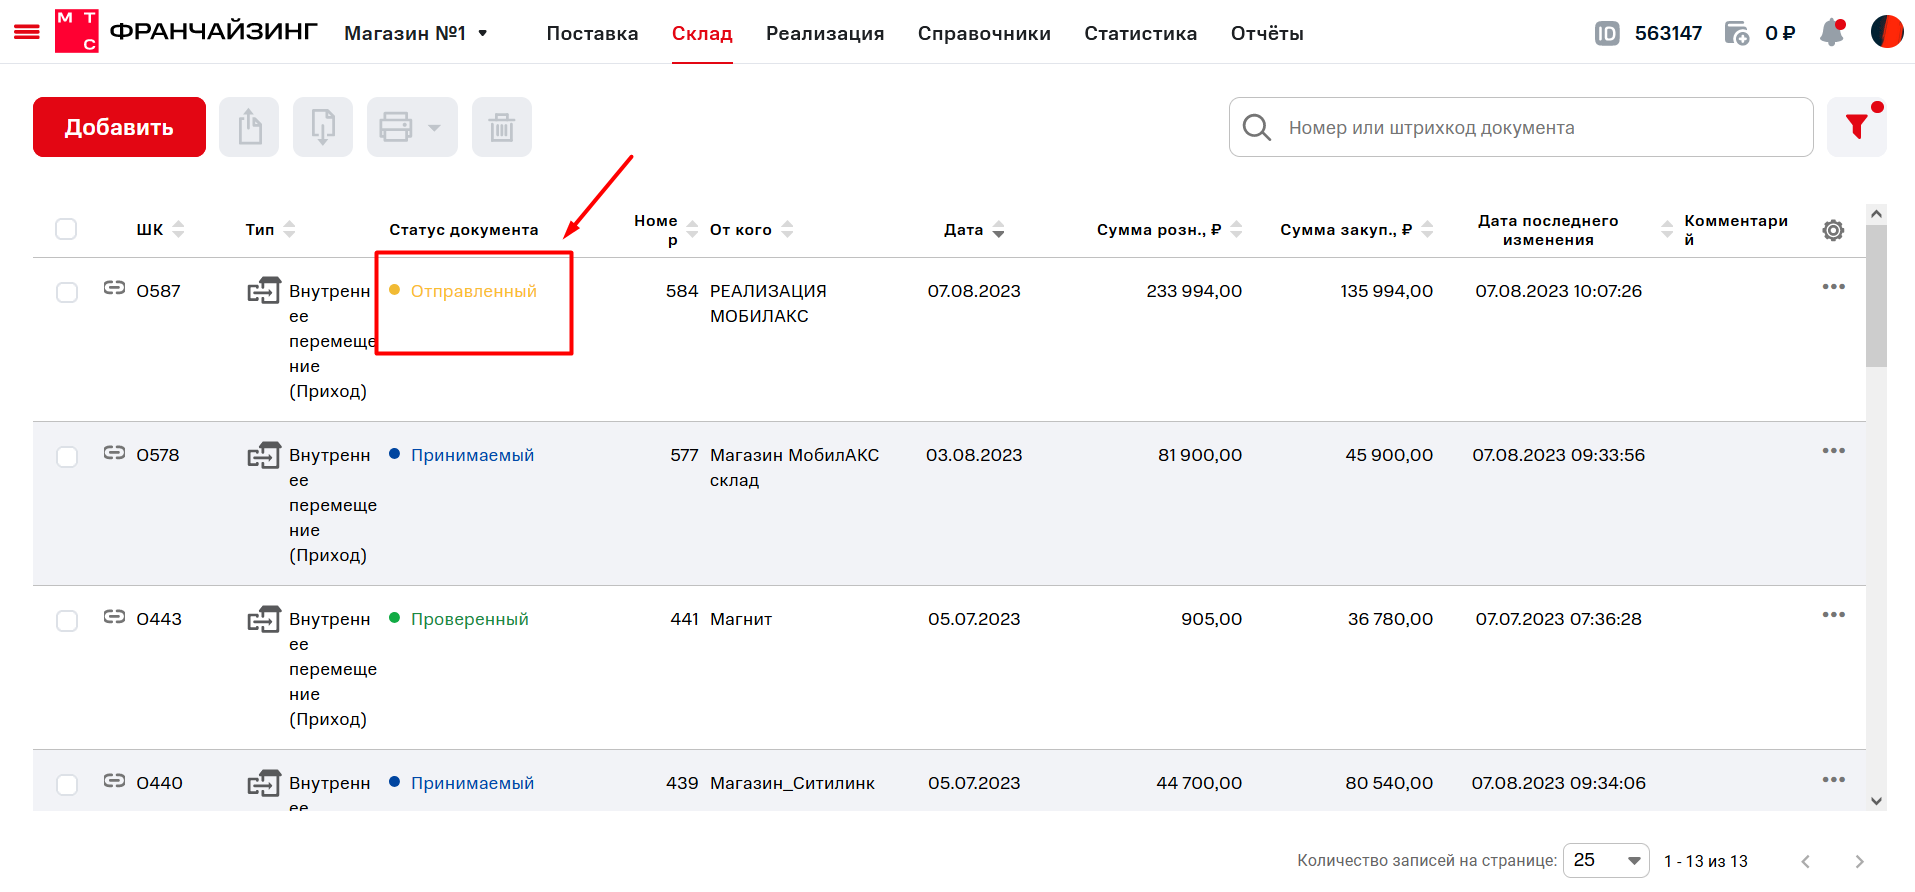Sort by От кого column
Image resolution: width=1915 pixels, height=892 pixels.
[x=787, y=229]
